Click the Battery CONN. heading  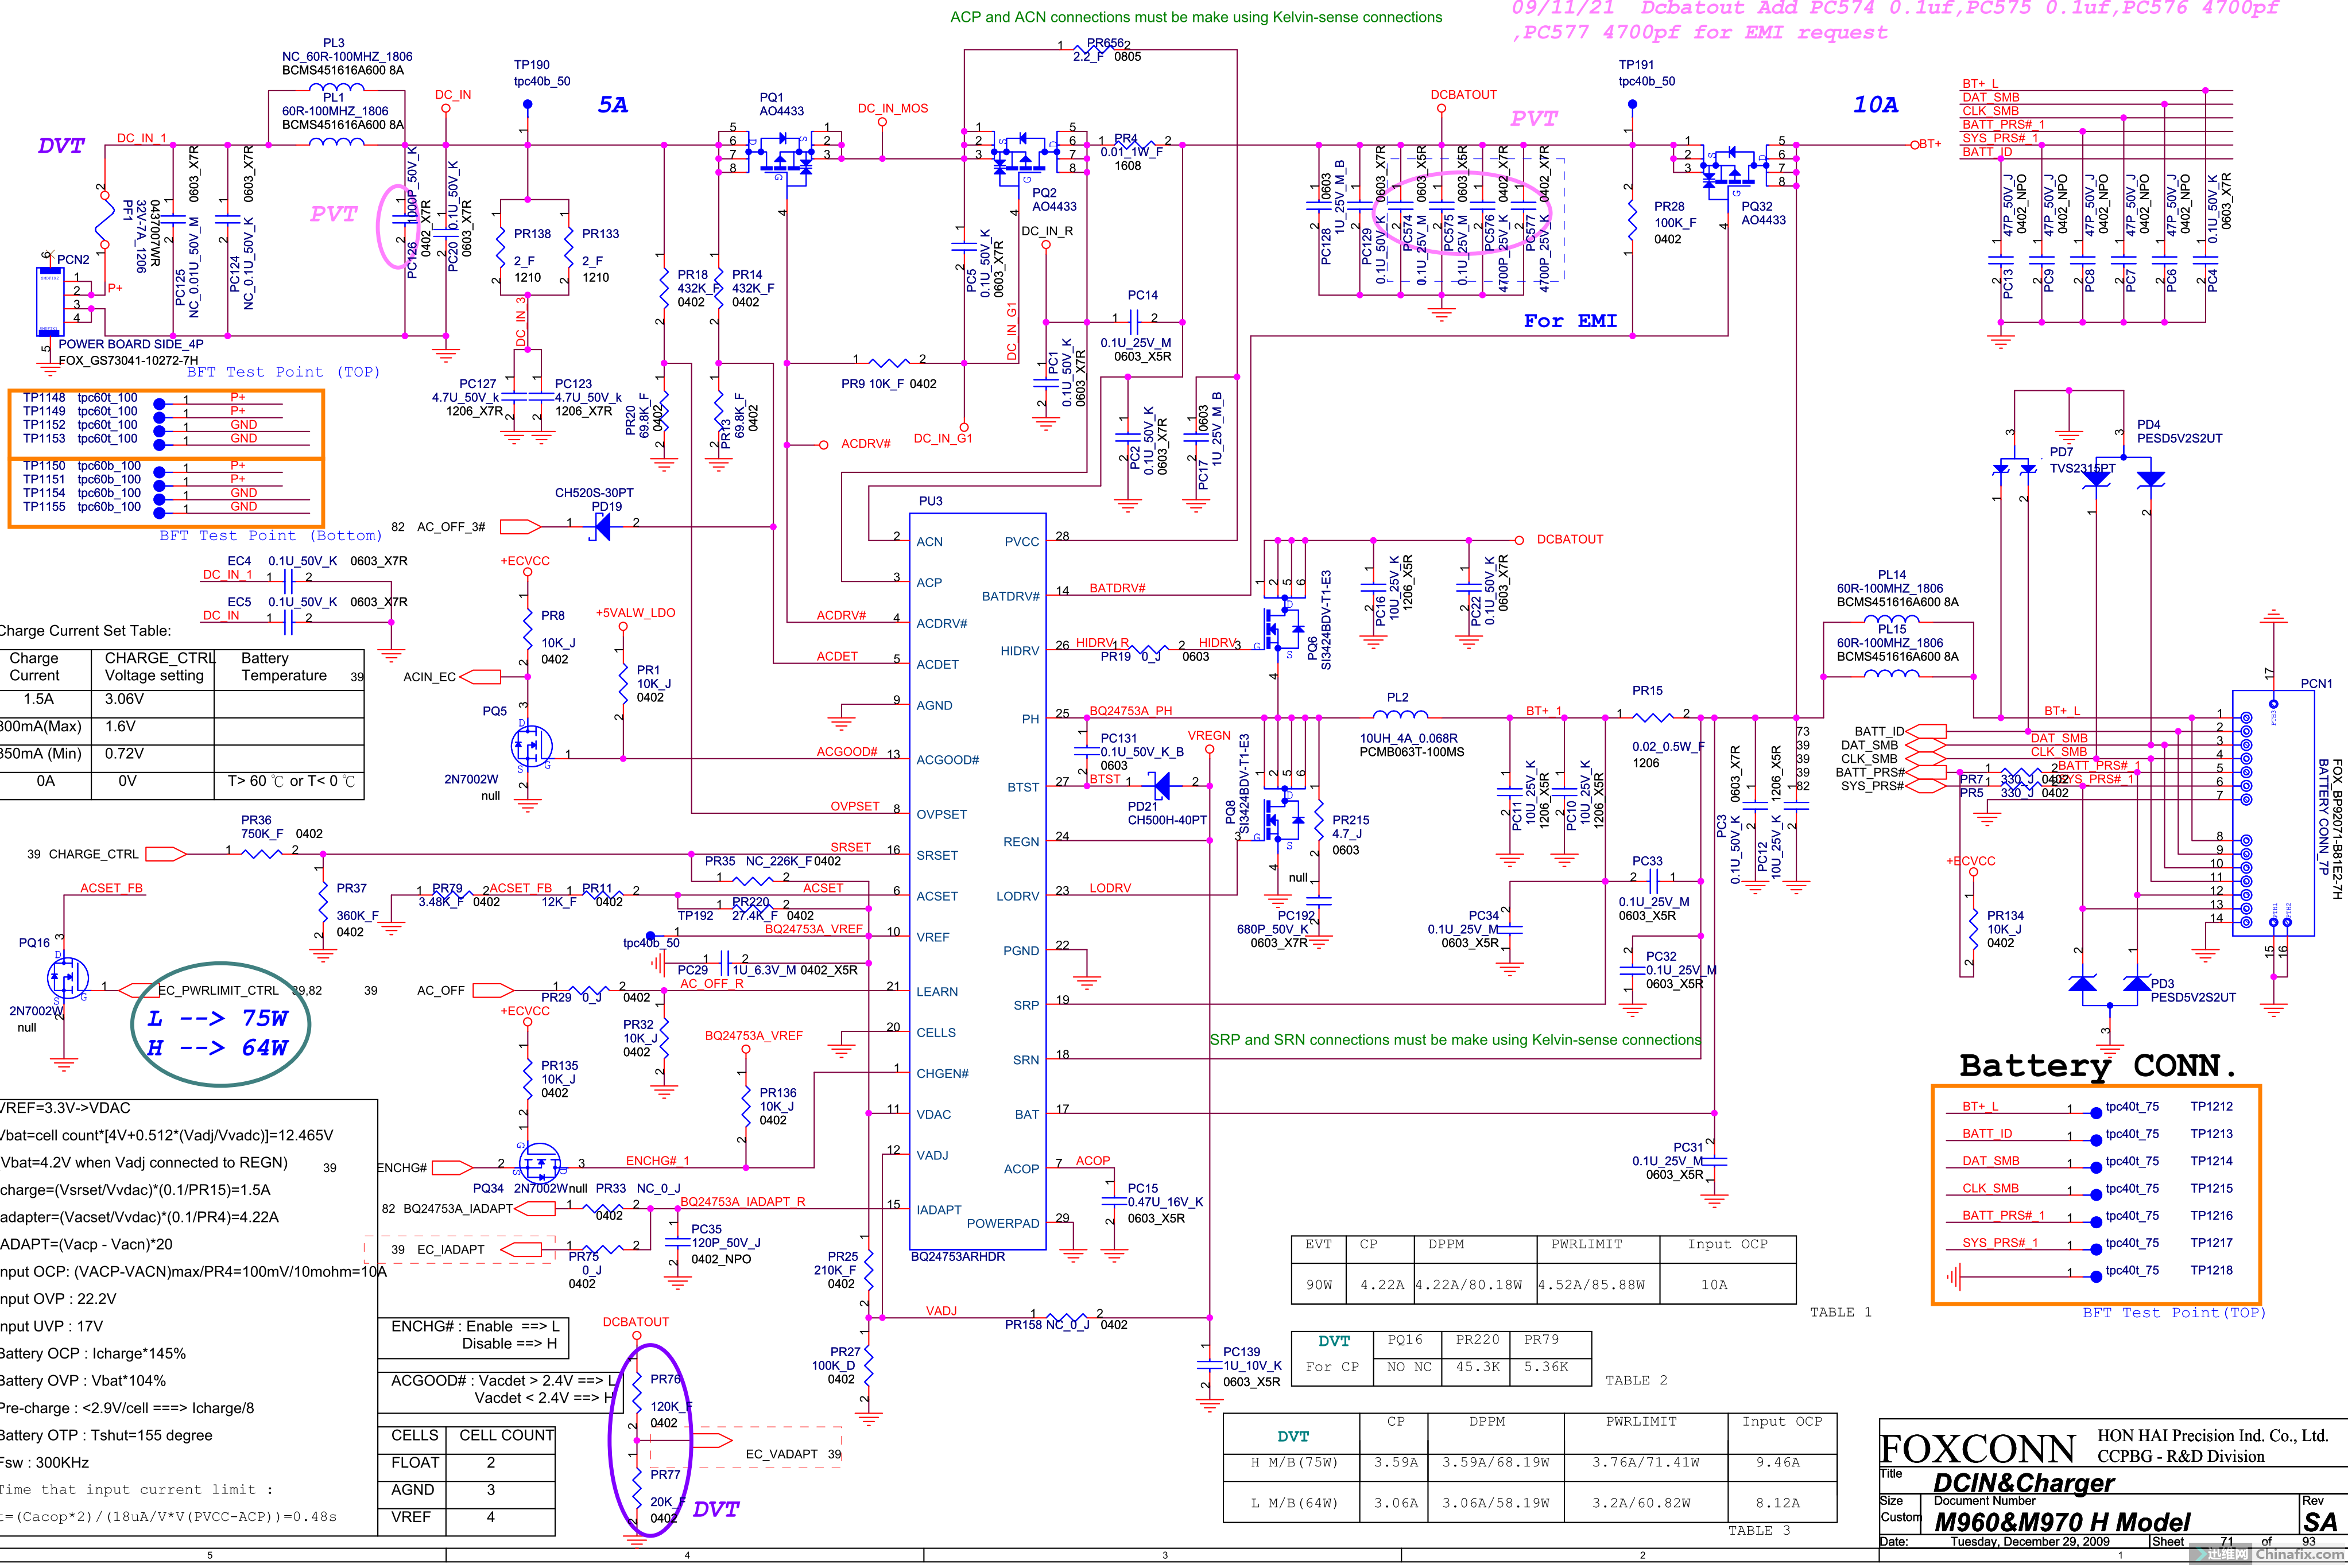click(x=2098, y=1066)
